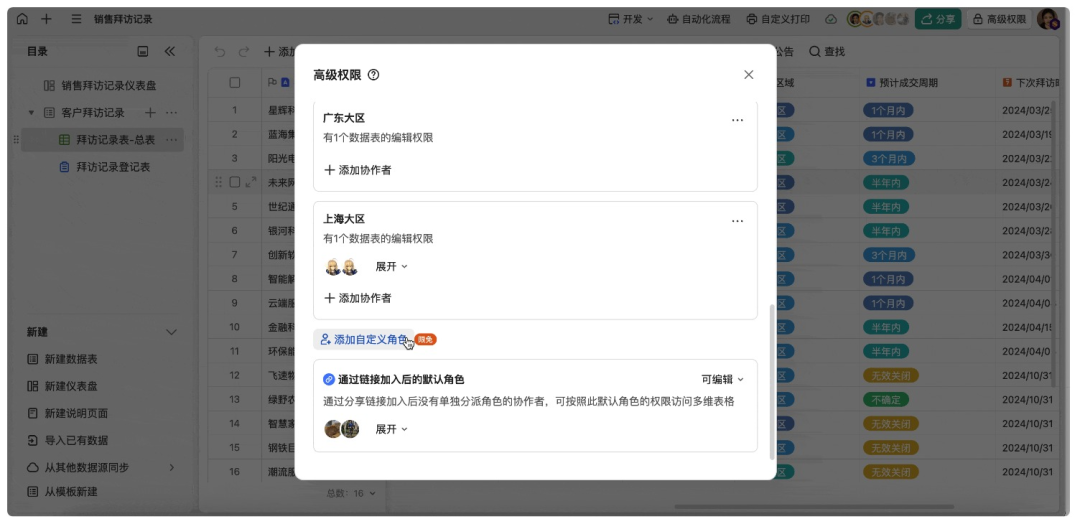
Task: Click collaborator avatars under 上海大区
Action: [x=342, y=267]
